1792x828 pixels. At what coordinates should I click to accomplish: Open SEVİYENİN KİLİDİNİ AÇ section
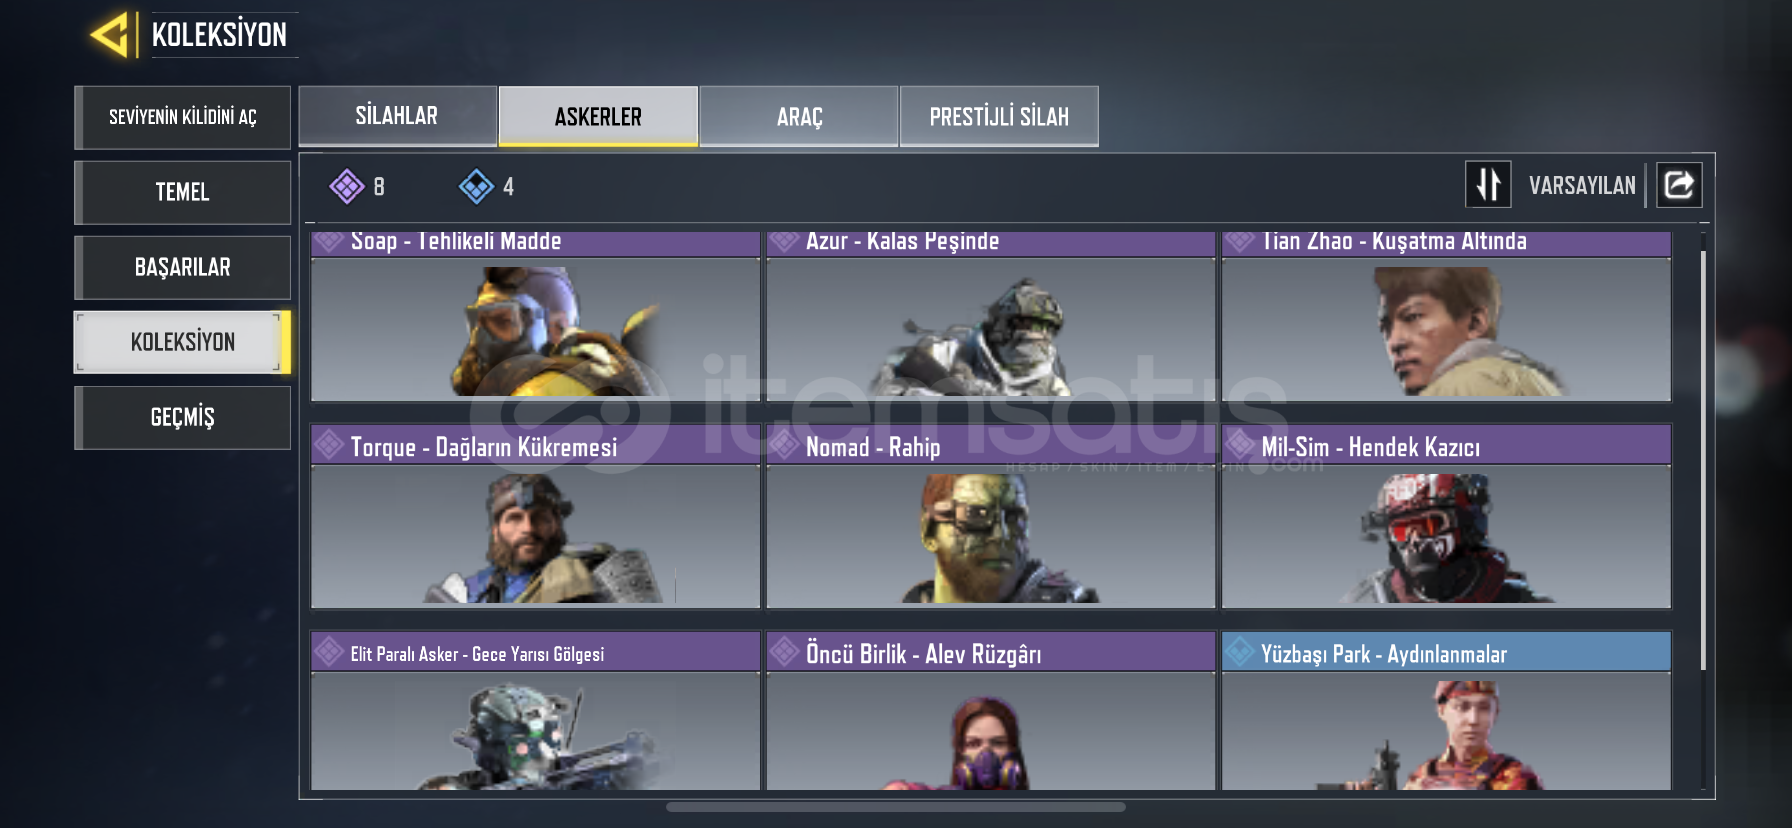tap(183, 117)
